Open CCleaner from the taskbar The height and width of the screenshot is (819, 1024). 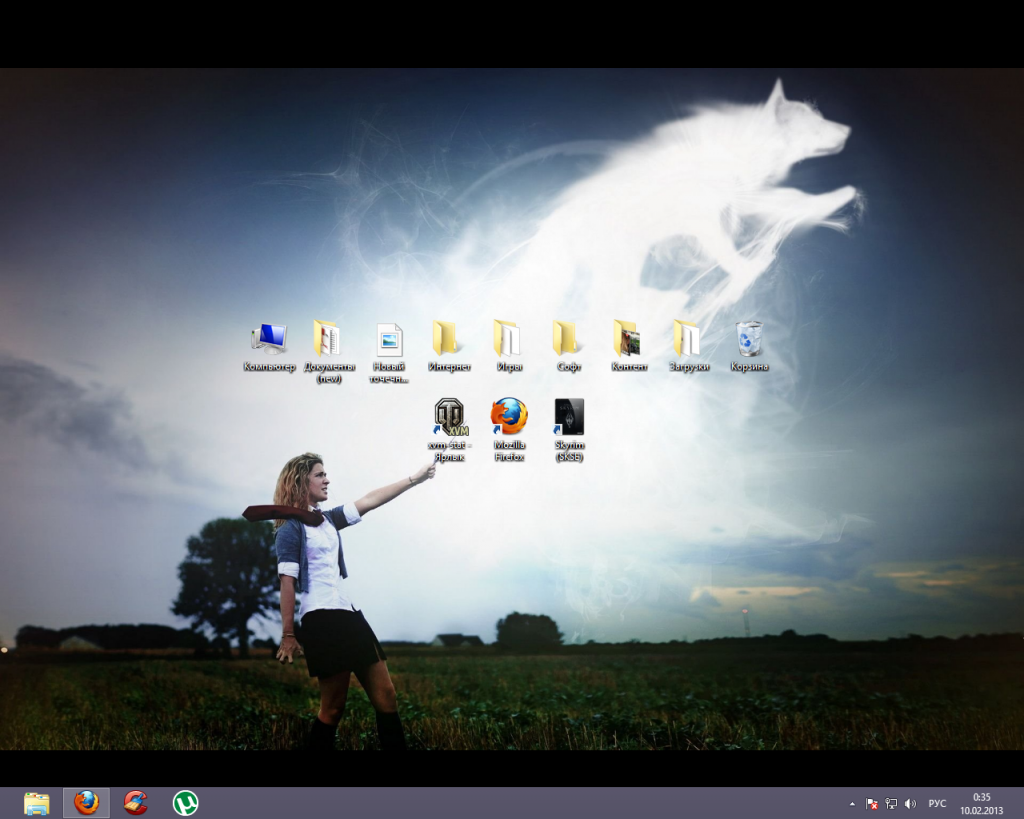(x=135, y=803)
